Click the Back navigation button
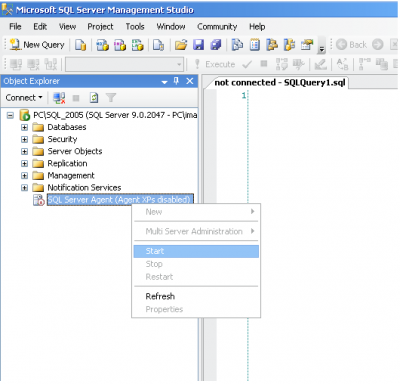Screen dimensions: 400x384 point(352,45)
